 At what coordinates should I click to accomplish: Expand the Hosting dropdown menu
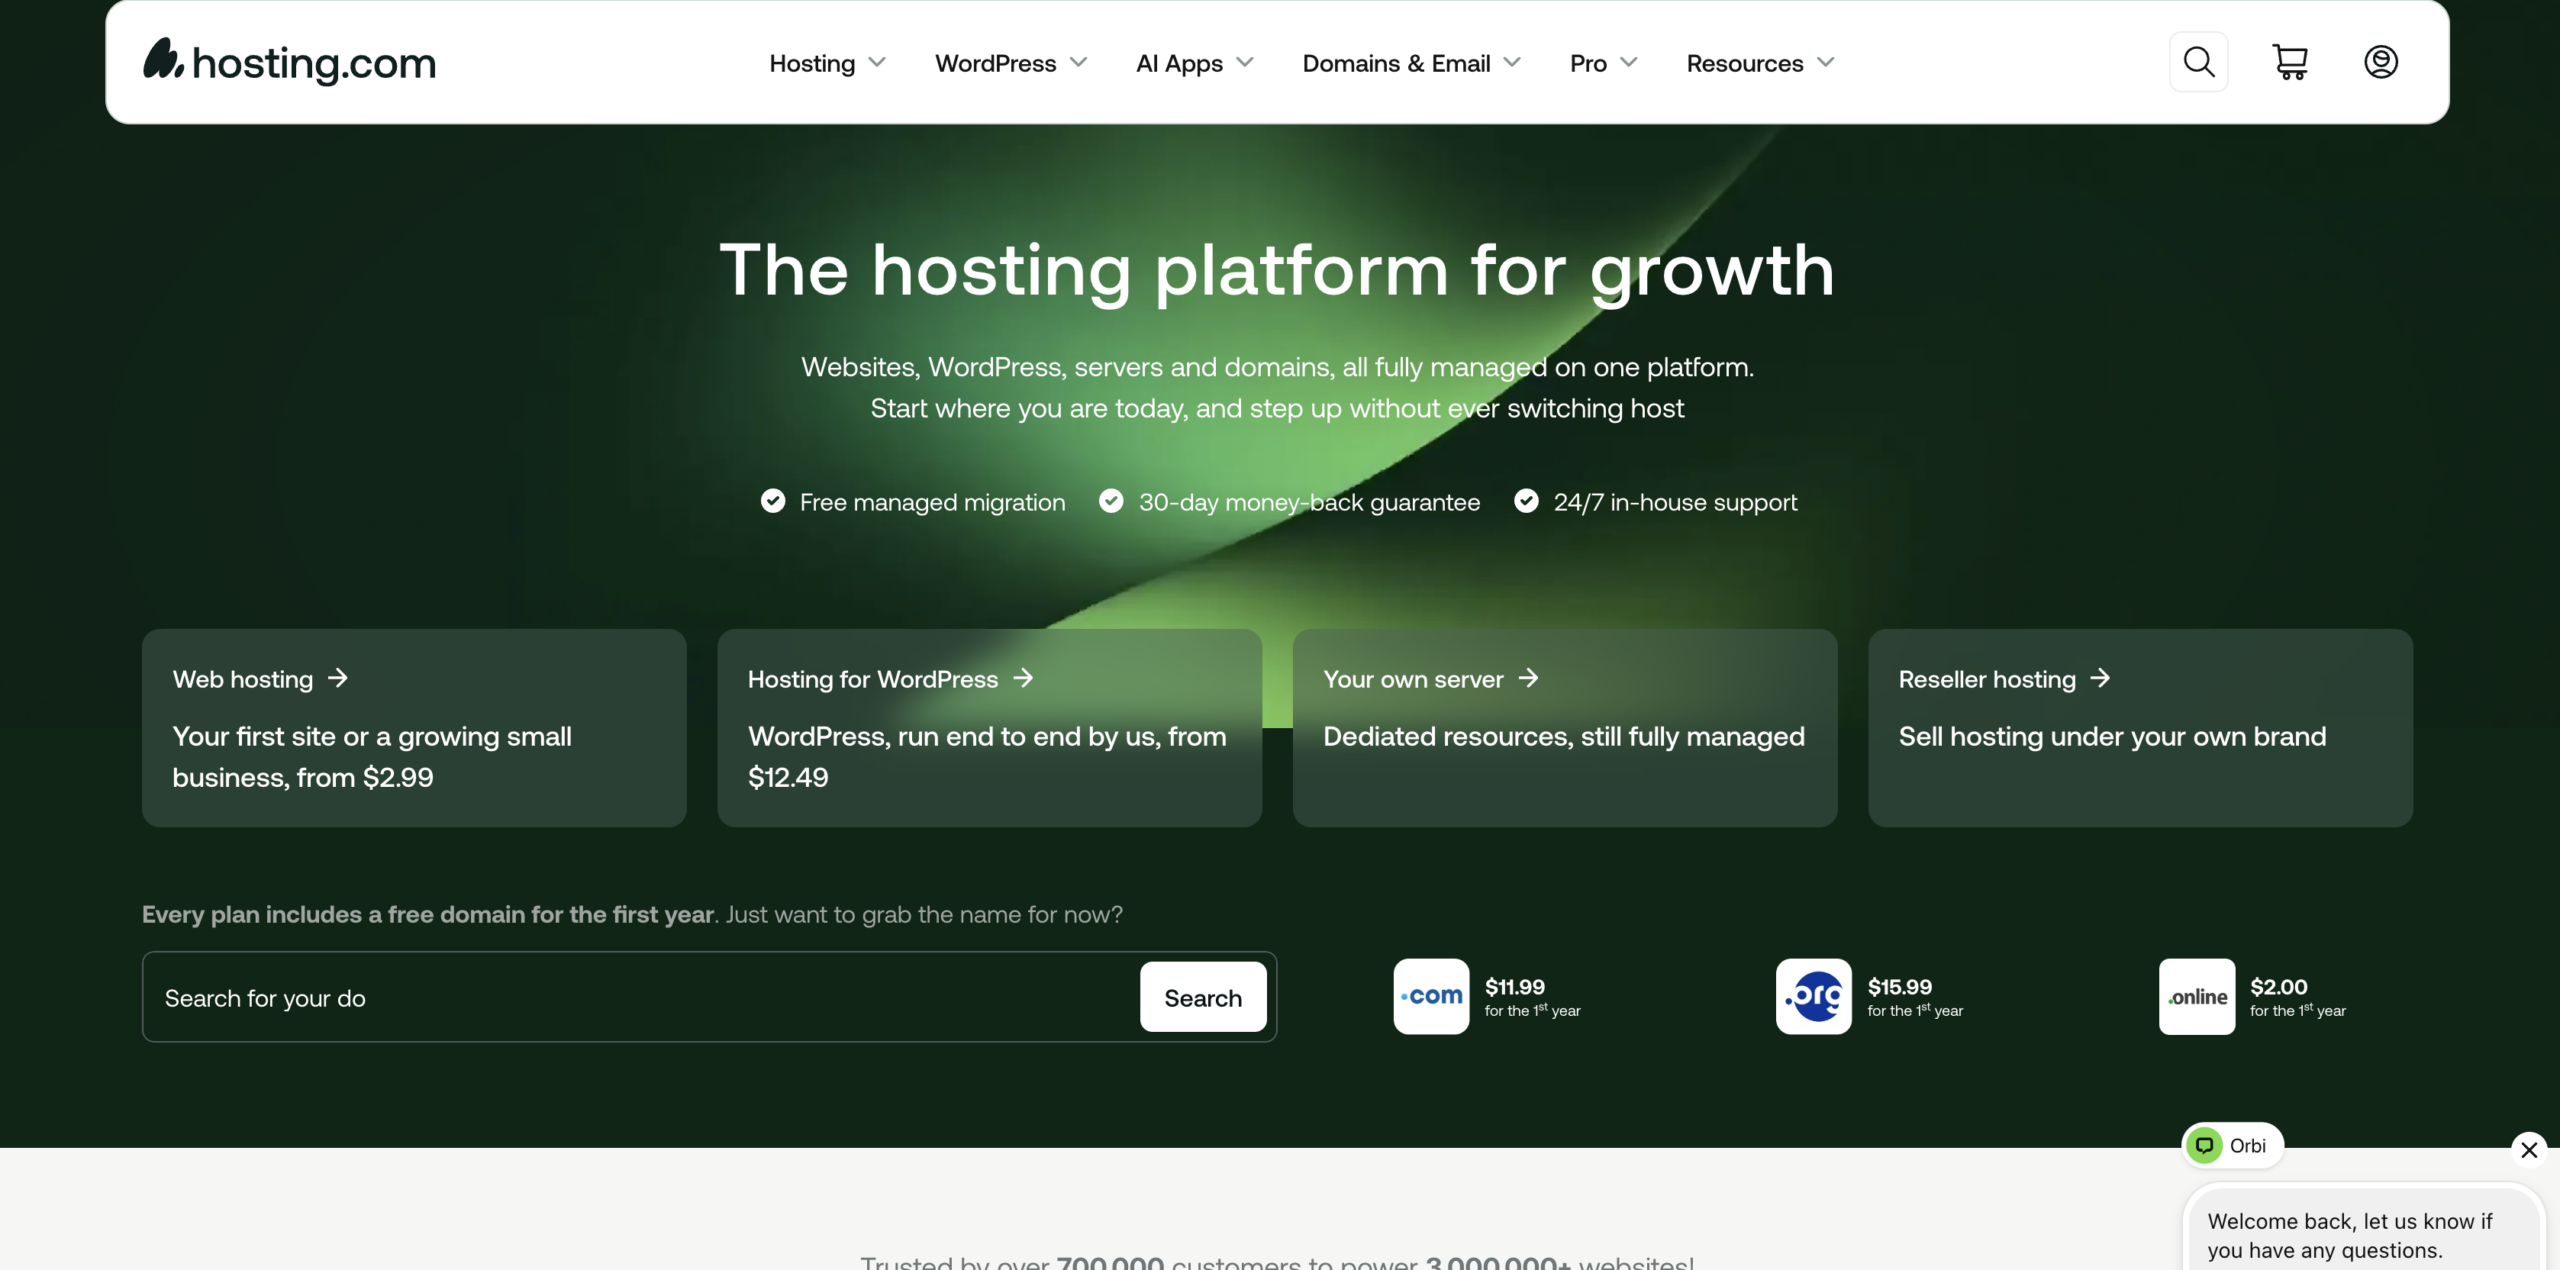coord(827,63)
